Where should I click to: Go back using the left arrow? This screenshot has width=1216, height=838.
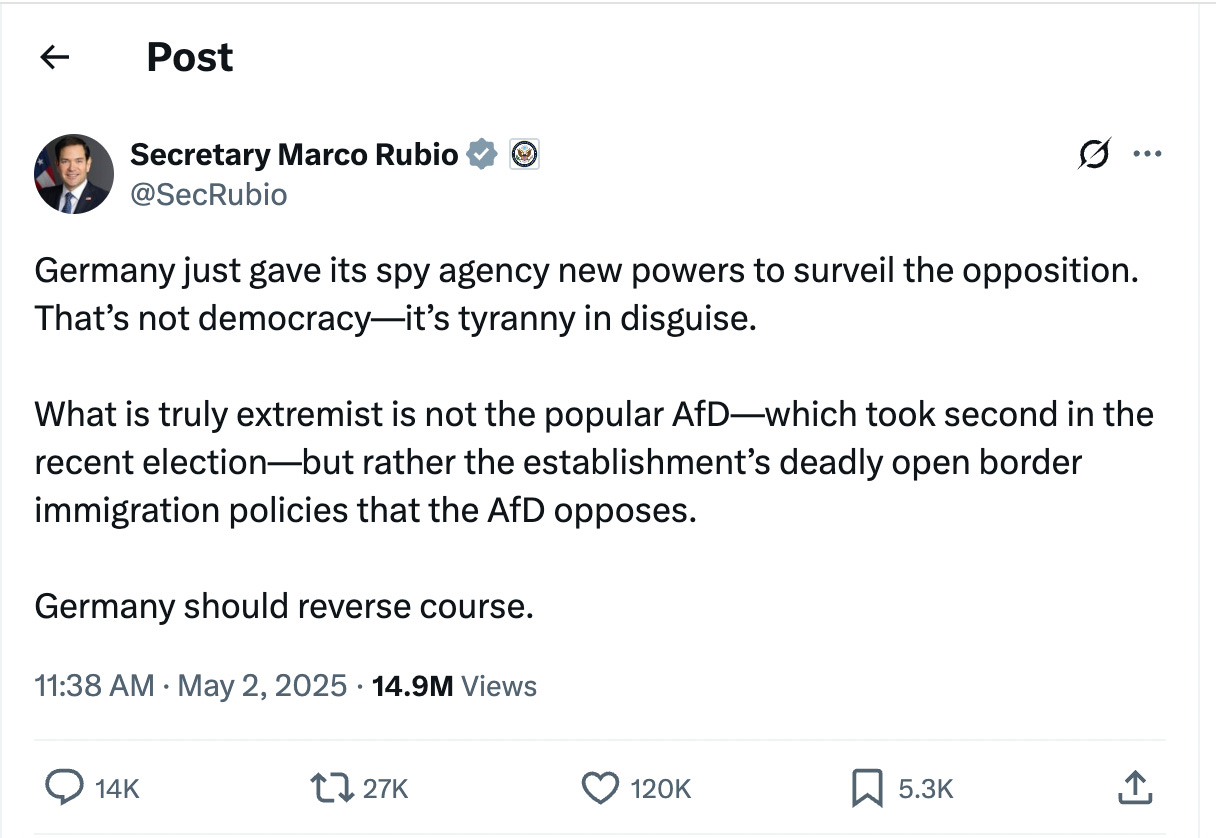55,58
